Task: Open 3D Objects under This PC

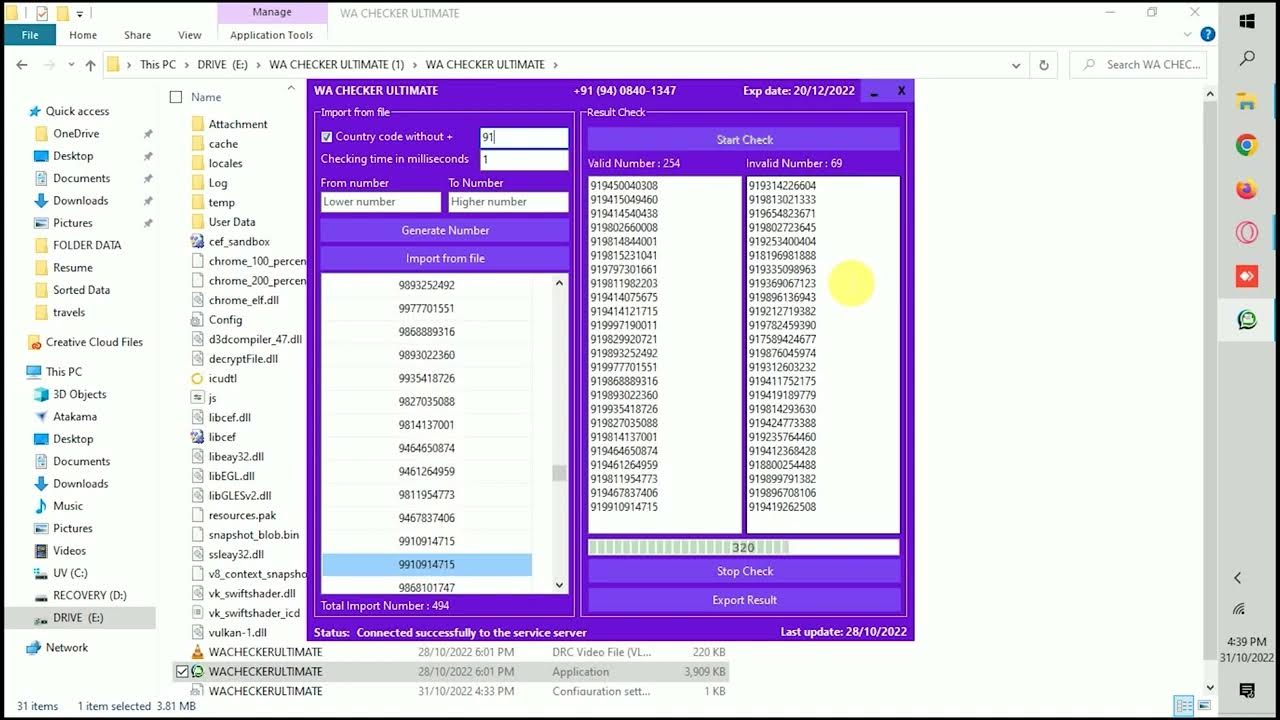Action: pyautogui.click(x=79, y=395)
